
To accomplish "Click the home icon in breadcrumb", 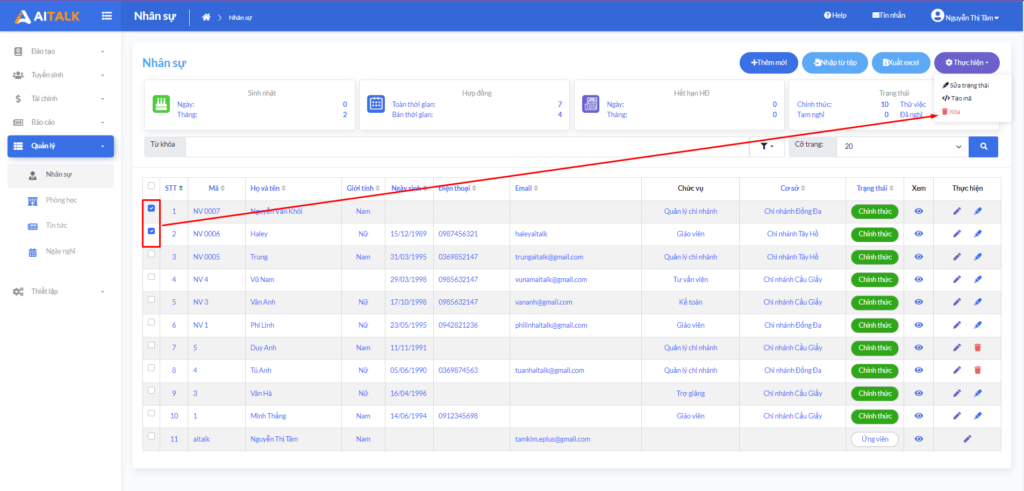I will (x=206, y=17).
